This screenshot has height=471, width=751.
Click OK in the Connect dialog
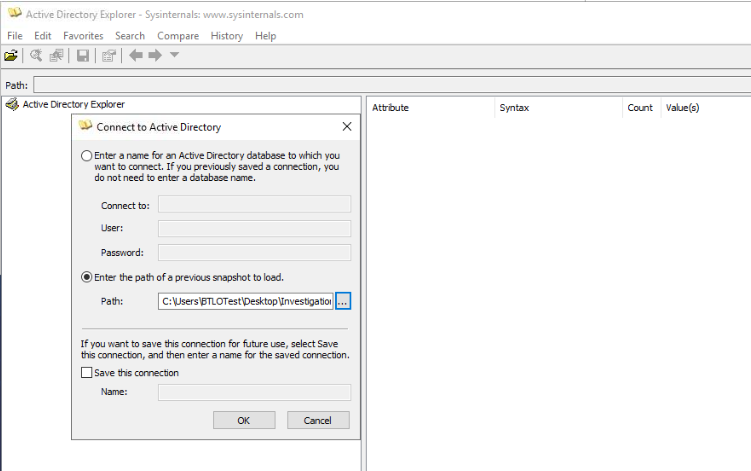(x=244, y=420)
